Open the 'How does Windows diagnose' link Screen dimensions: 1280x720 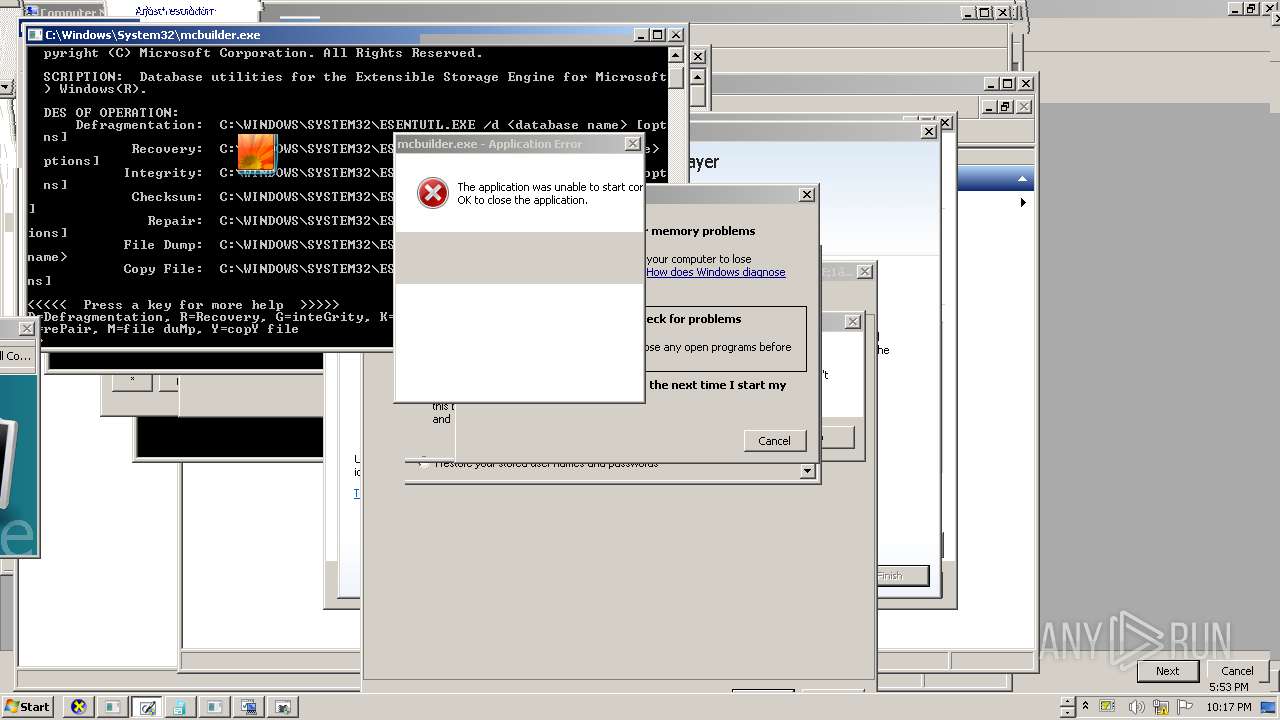click(715, 272)
